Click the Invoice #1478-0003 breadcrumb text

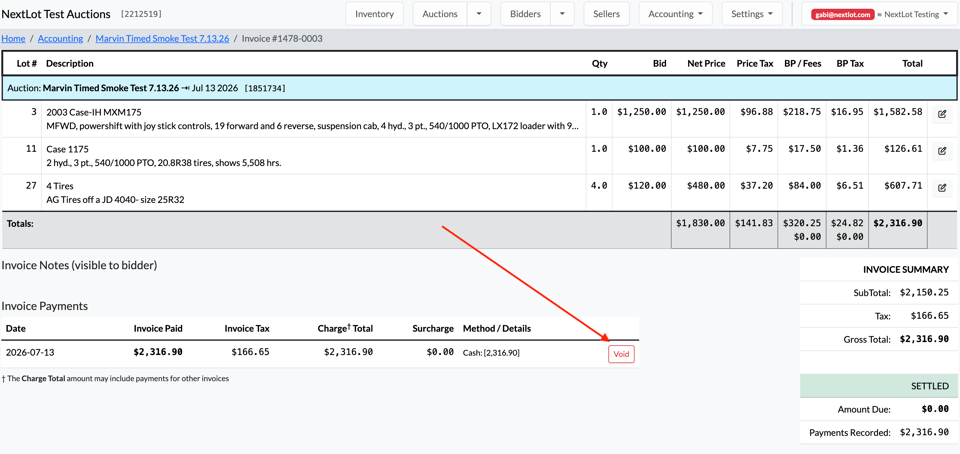[x=282, y=39]
